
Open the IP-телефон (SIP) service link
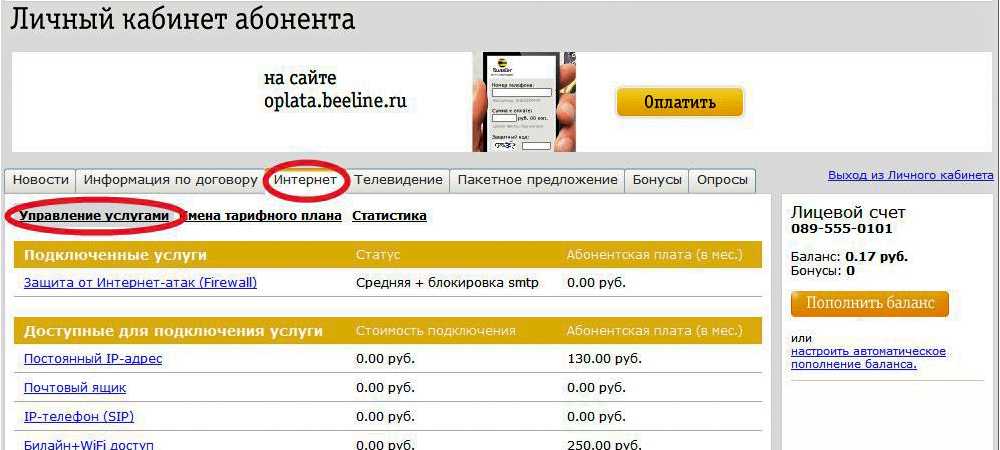79,416
